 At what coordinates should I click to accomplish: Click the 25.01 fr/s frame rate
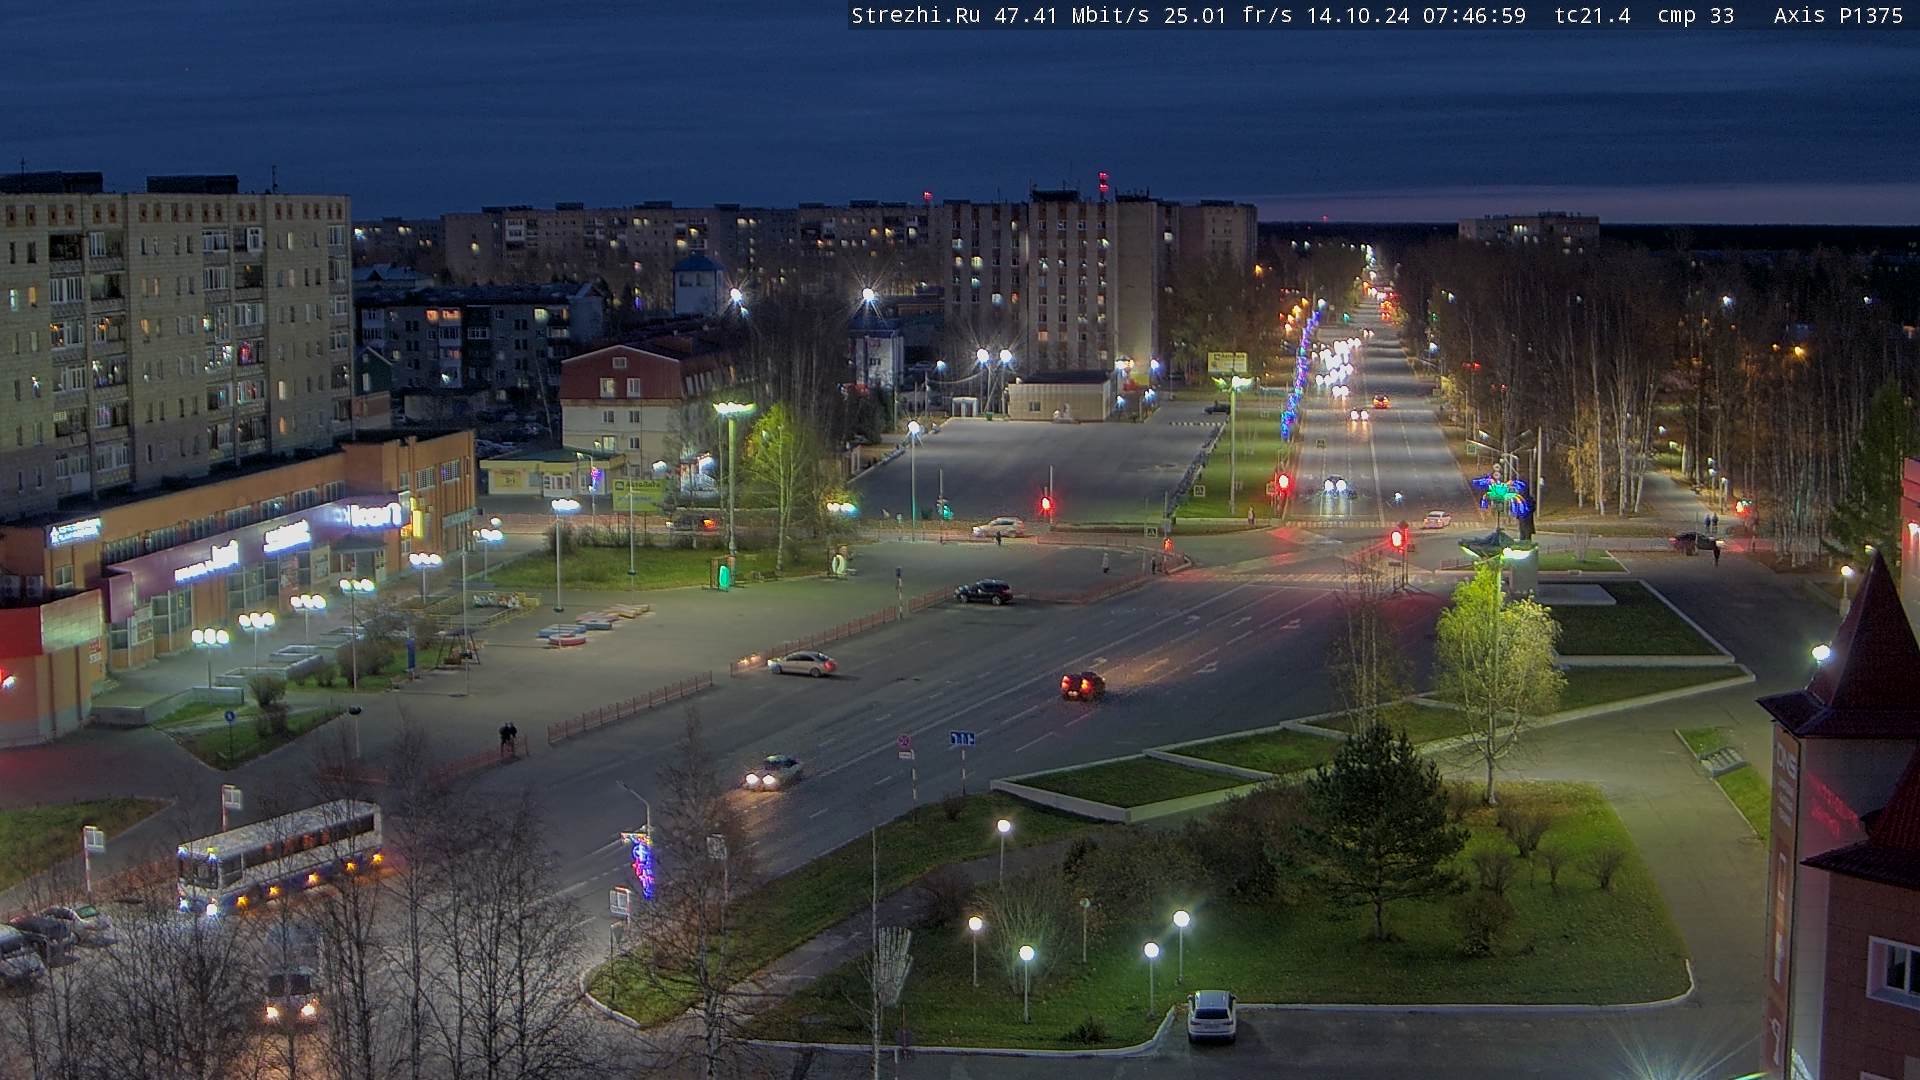click(1228, 16)
